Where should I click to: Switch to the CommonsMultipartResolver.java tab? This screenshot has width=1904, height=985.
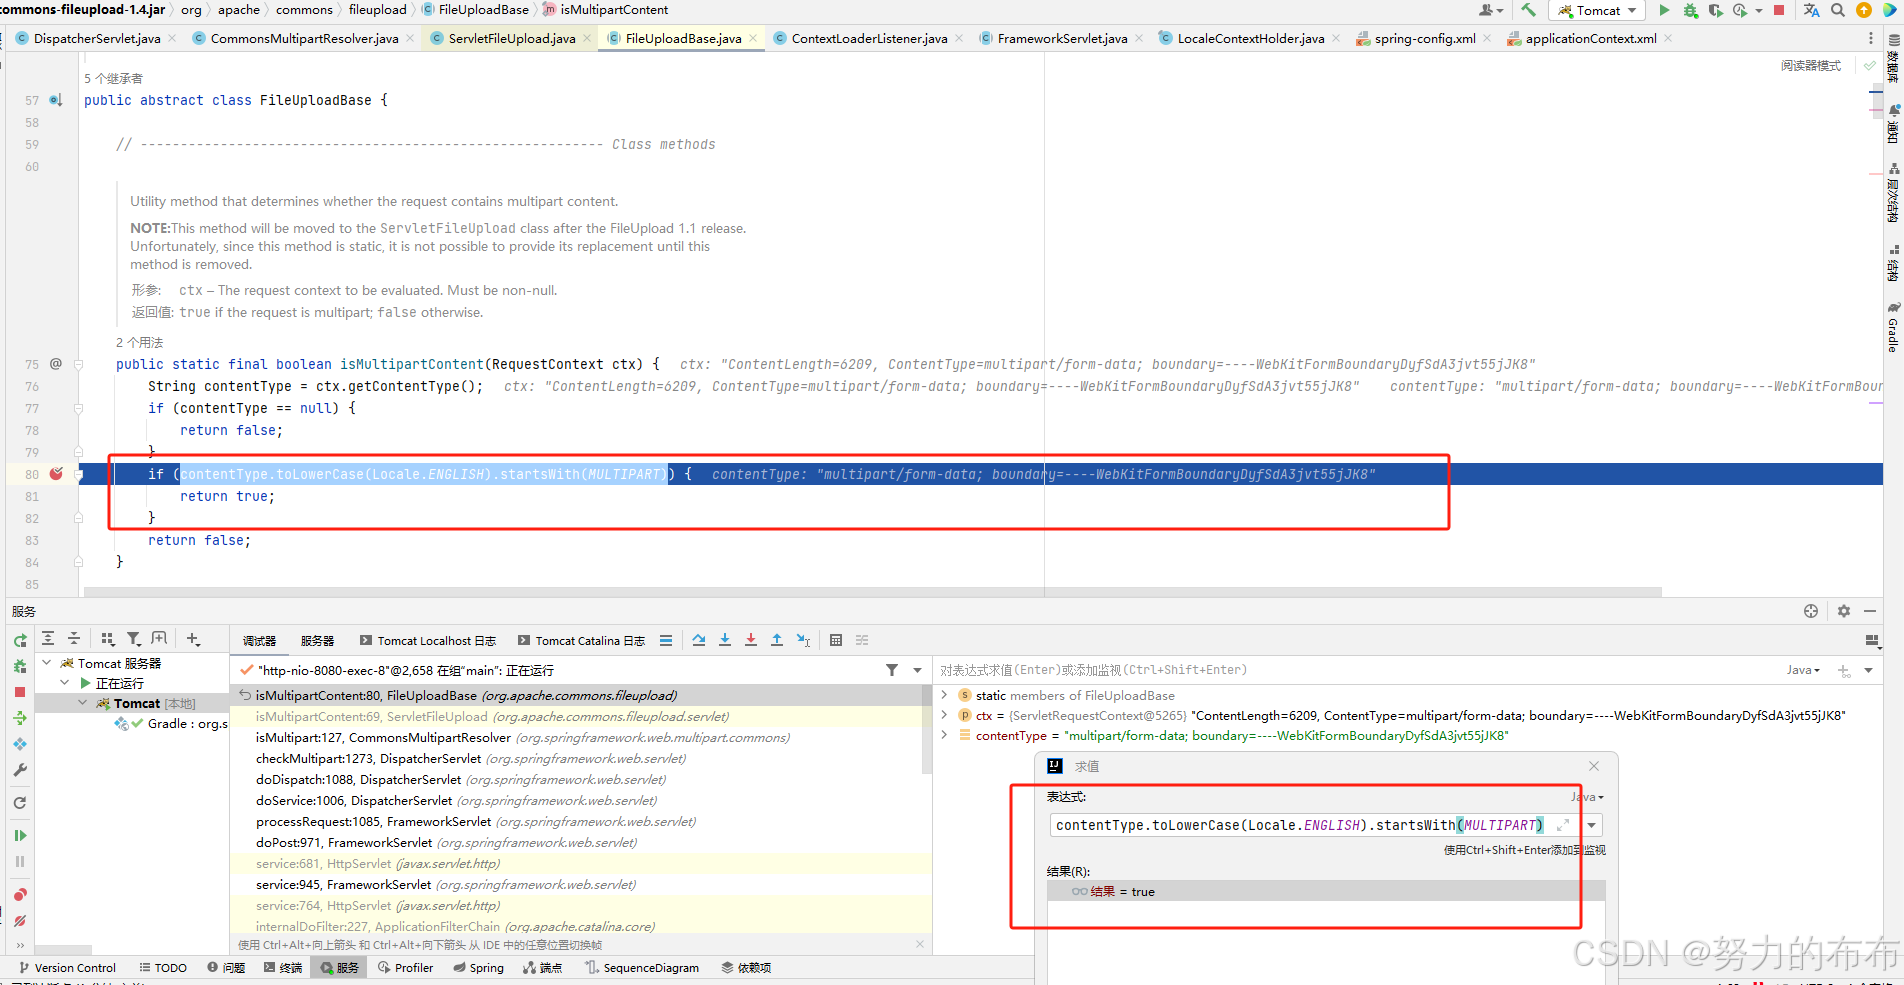[x=304, y=38]
